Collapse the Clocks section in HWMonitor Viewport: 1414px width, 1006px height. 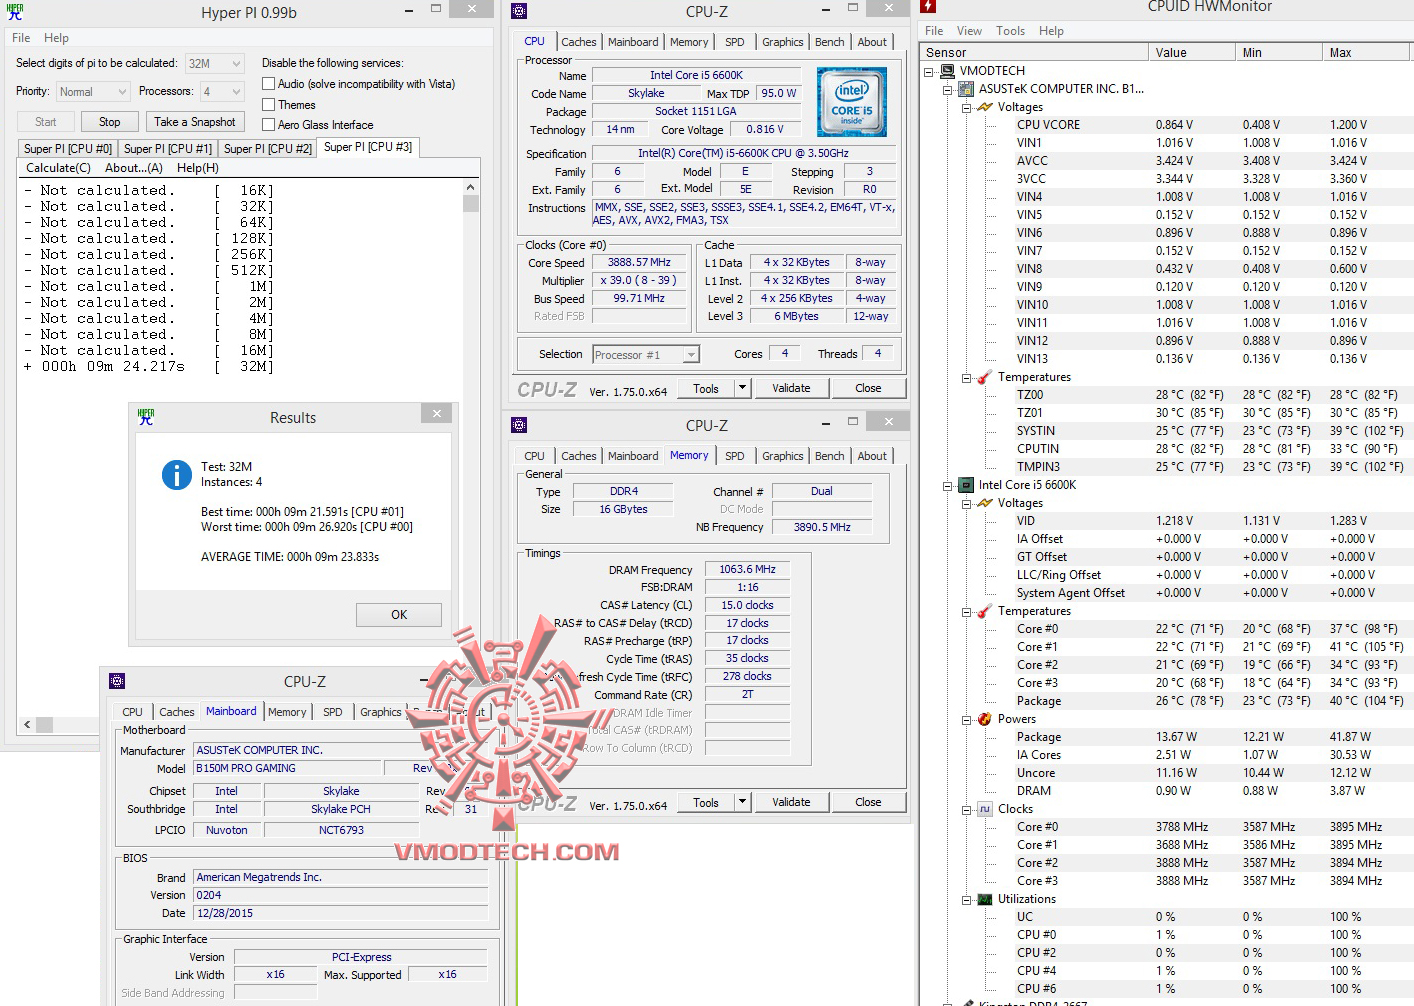pos(966,809)
